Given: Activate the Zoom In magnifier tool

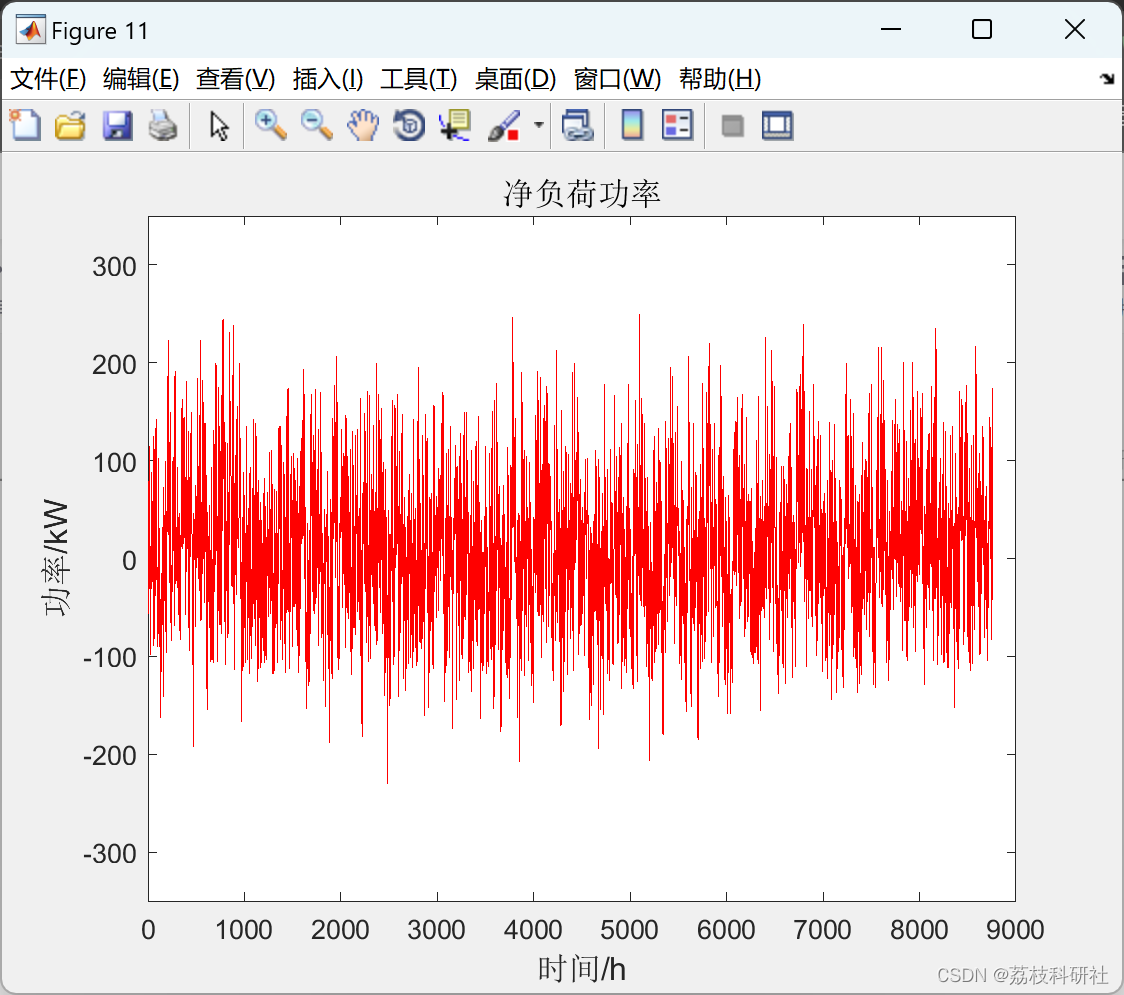Looking at the screenshot, I should 271,125.
